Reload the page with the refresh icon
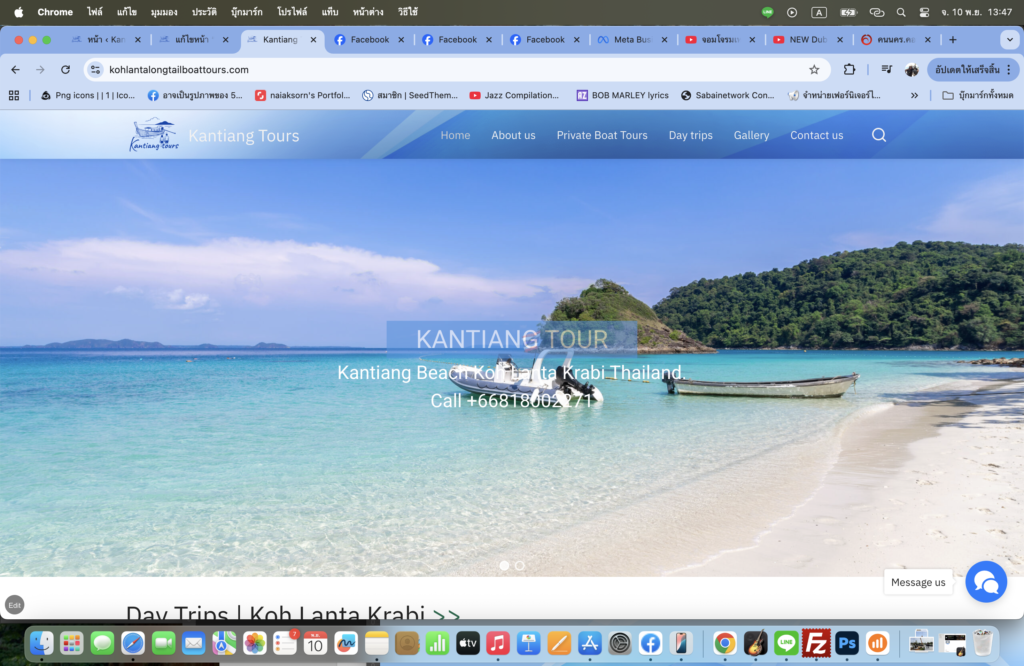1024x666 pixels. (x=66, y=70)
